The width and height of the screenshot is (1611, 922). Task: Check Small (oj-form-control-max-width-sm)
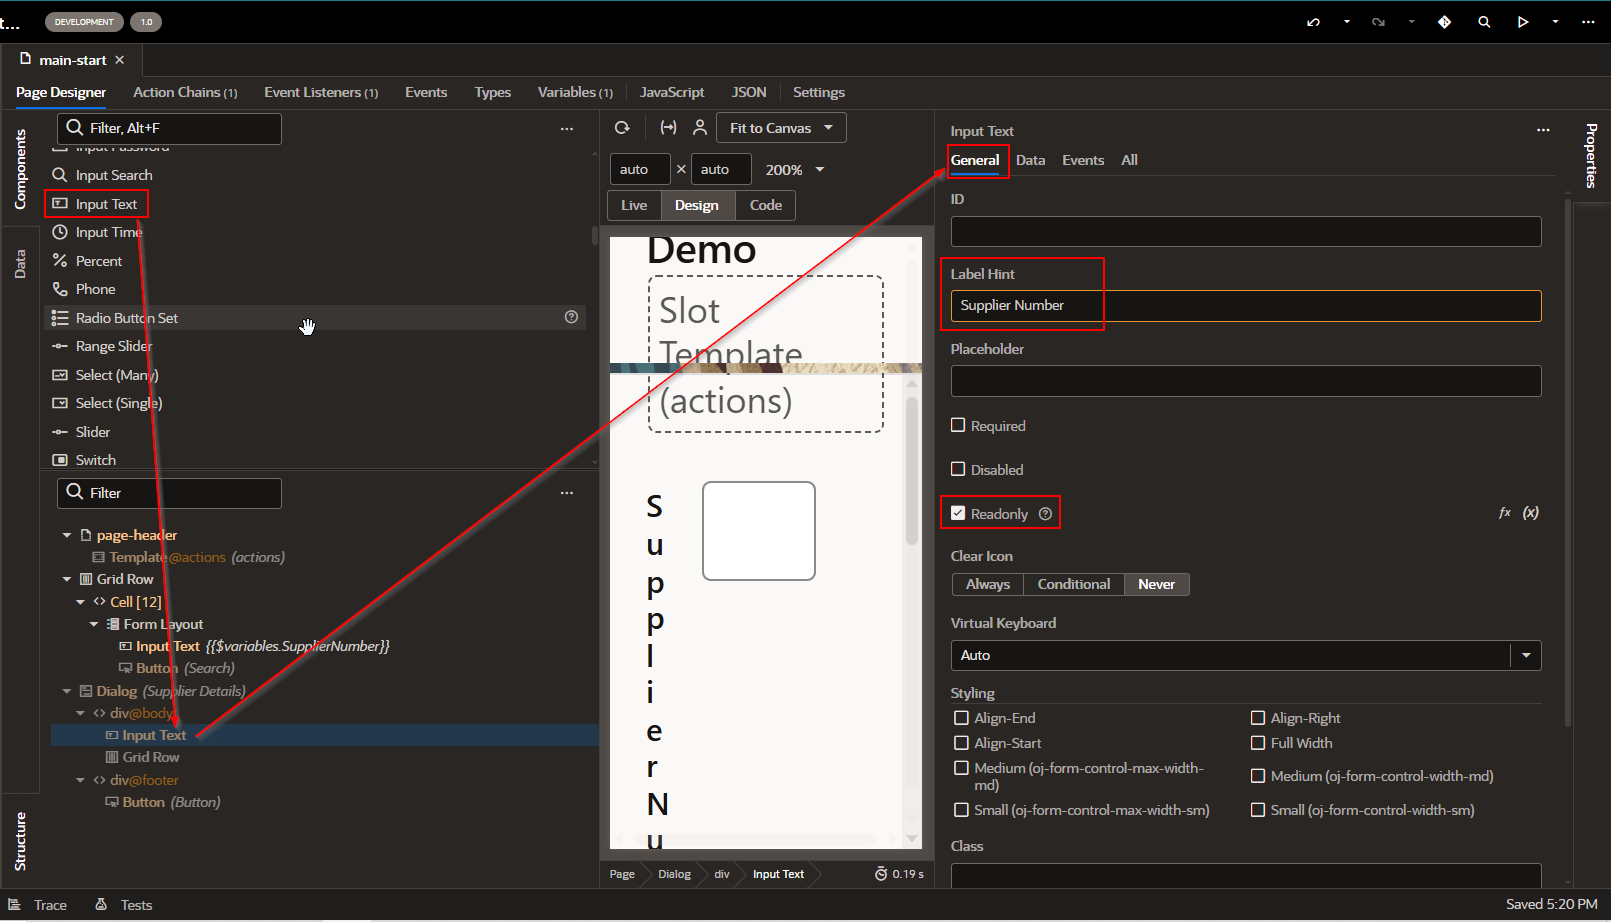961,810
